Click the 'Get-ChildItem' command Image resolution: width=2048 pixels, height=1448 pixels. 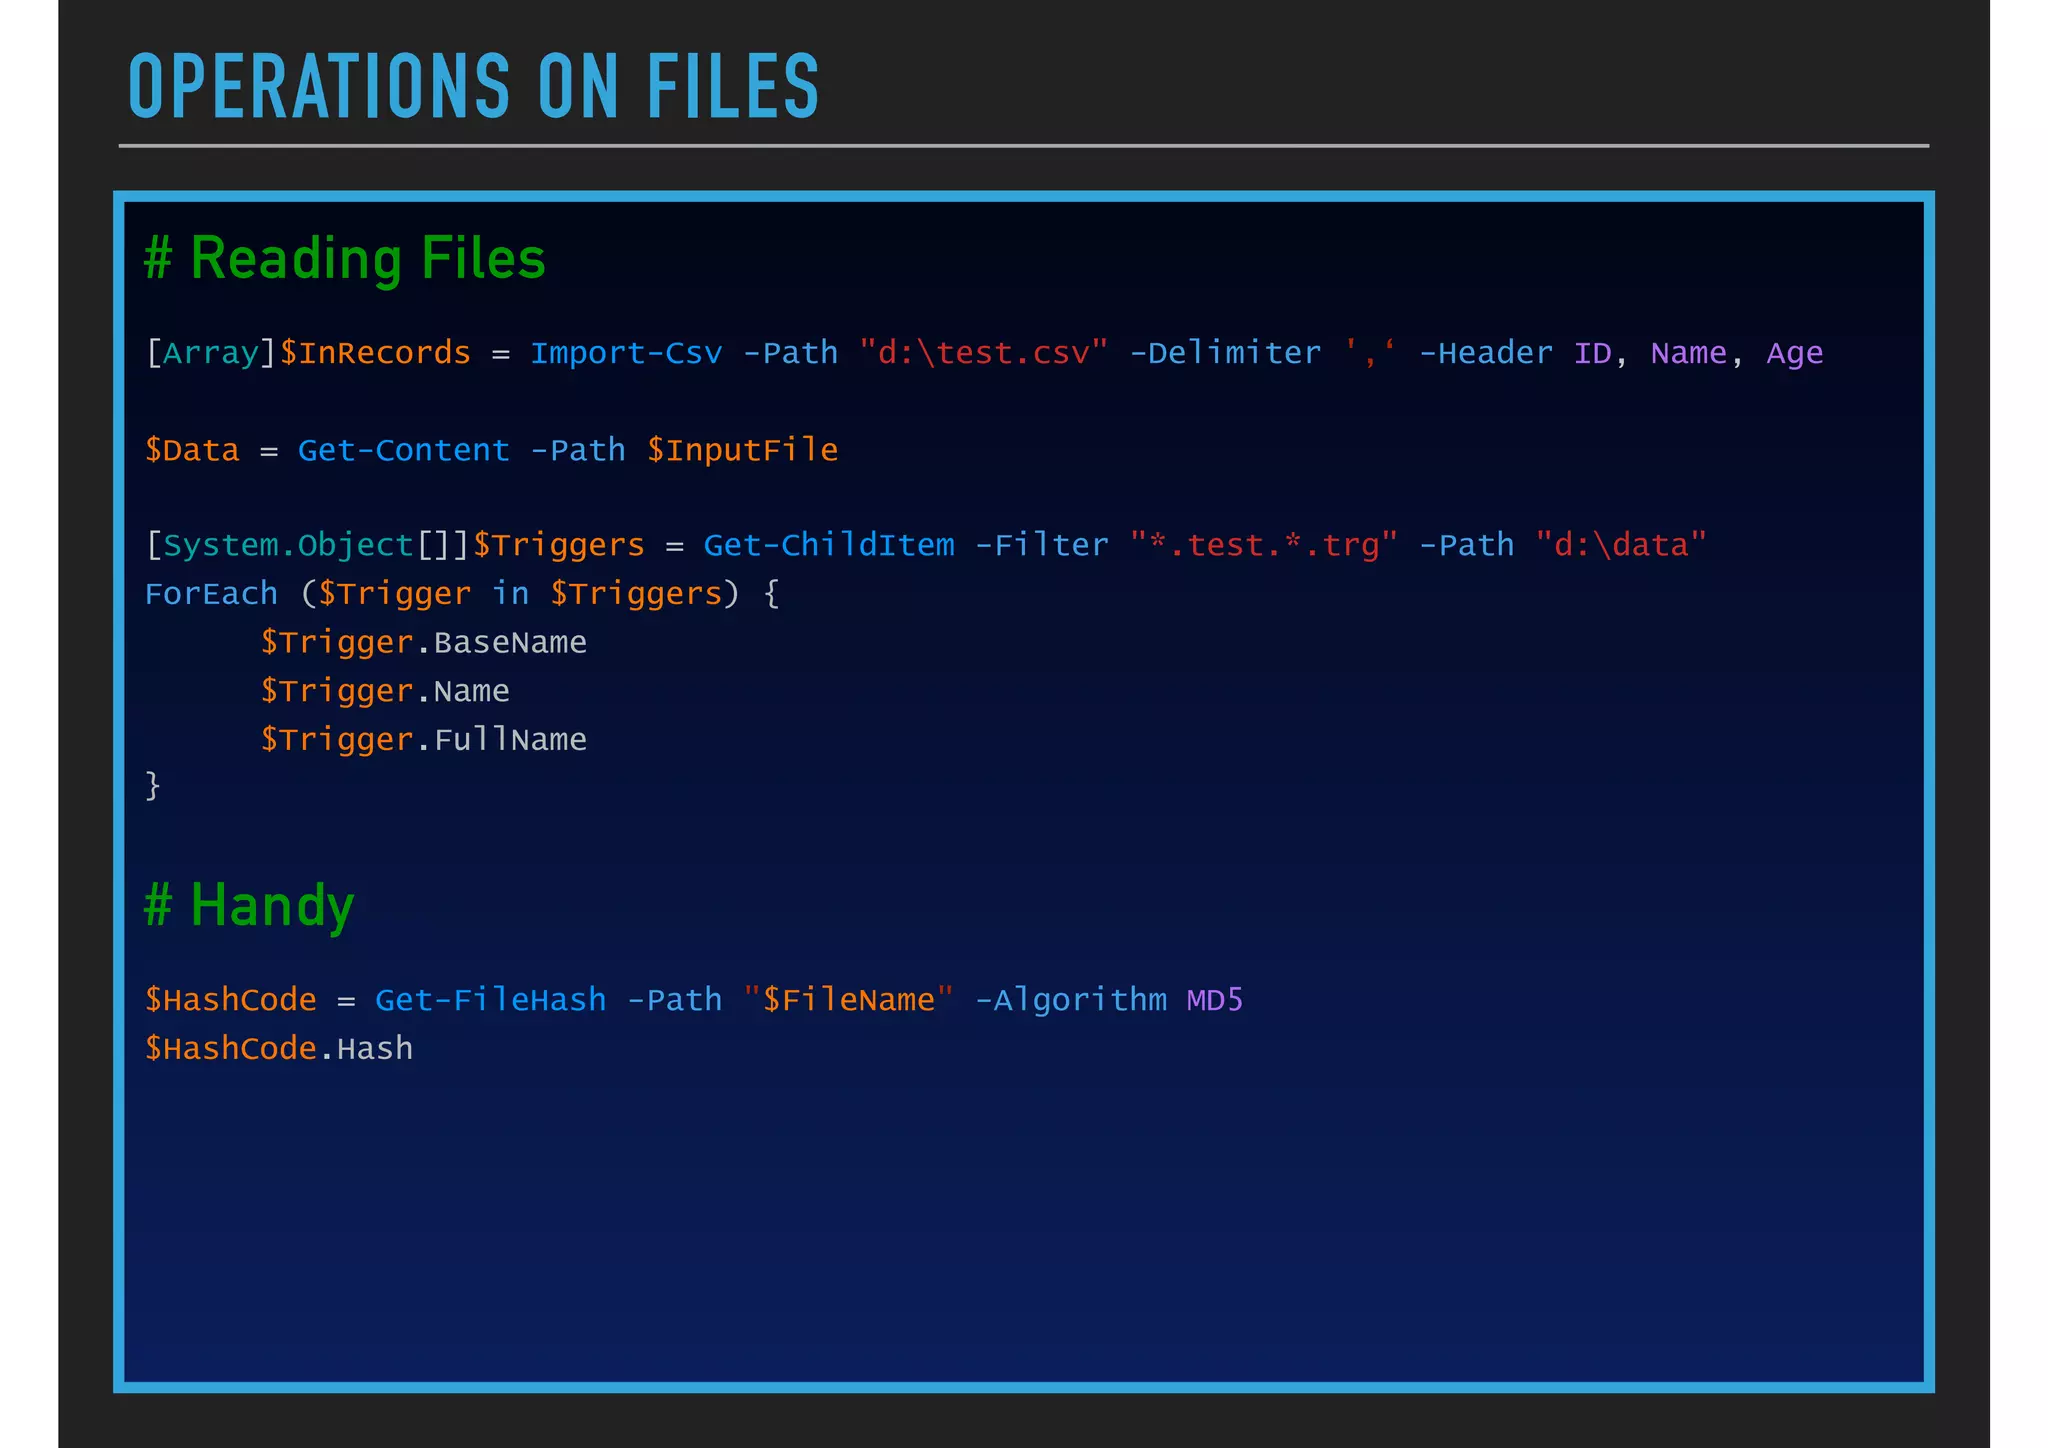[x=829, y=545]
